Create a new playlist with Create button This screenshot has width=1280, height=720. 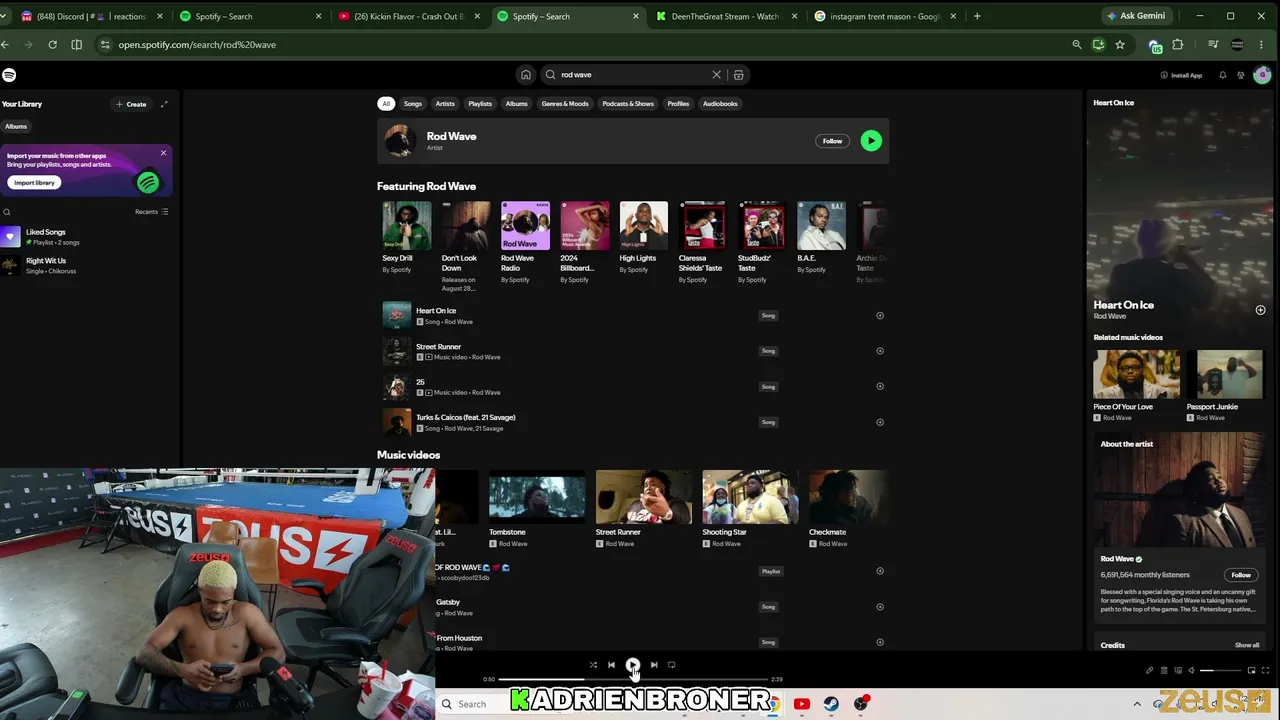(x=131, y=104)
